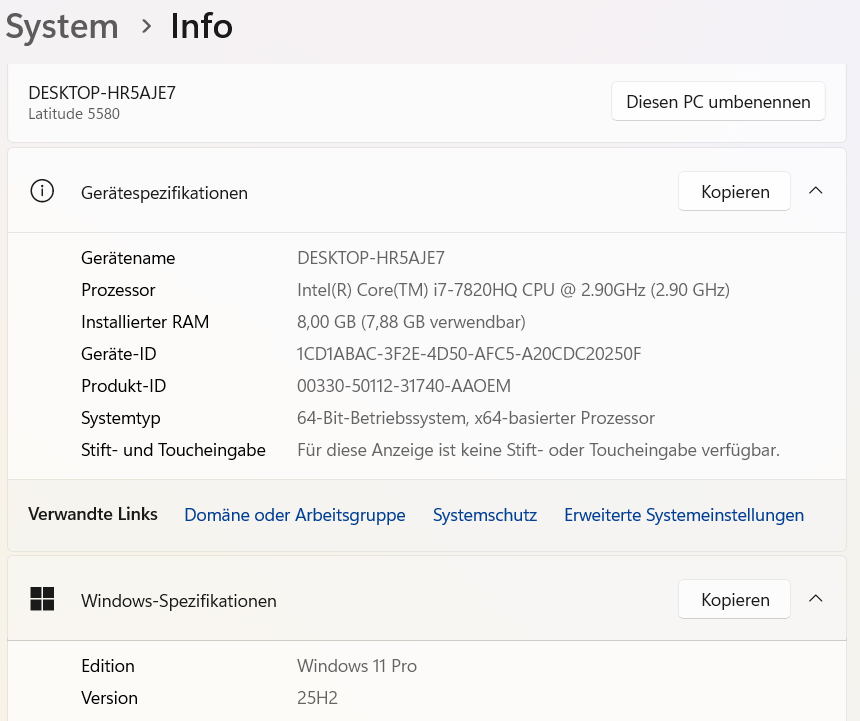This screenshot has width=860, height=721.
Task: Click the Produkt-ID label
Action: [124, 386]
